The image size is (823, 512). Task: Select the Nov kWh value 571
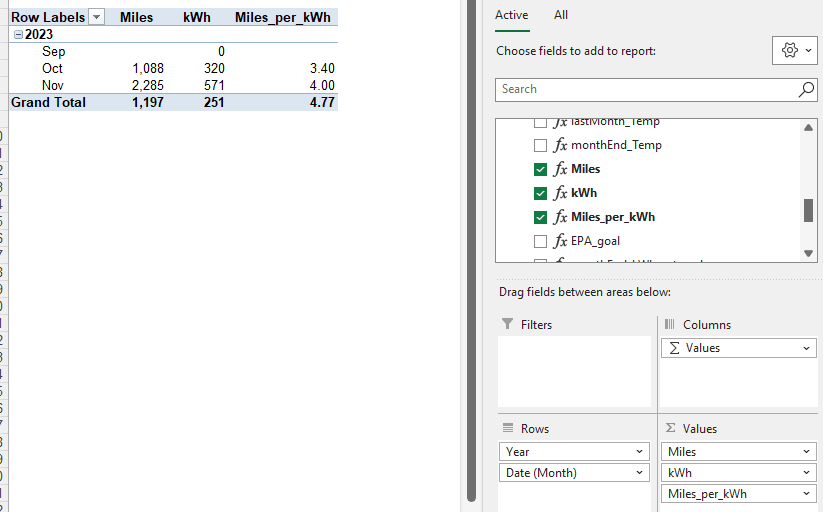[x=214, y=86]
